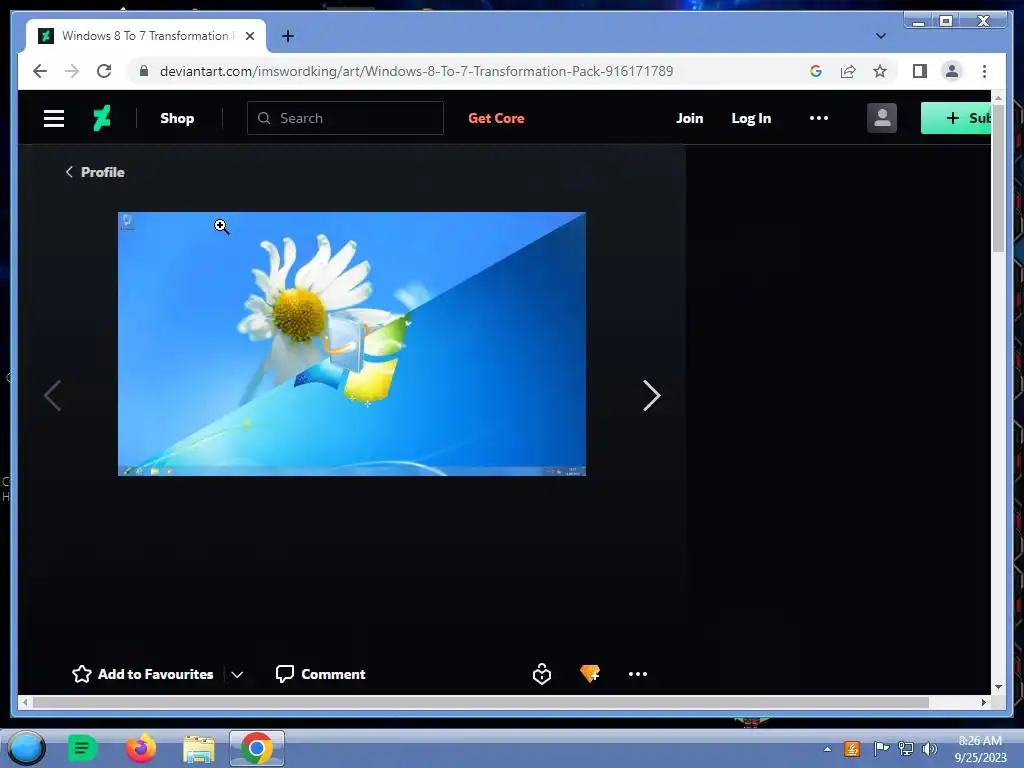1024x768 pixels.
Task: Open the Chrome profile icon
Action: (x=952, y=71)
